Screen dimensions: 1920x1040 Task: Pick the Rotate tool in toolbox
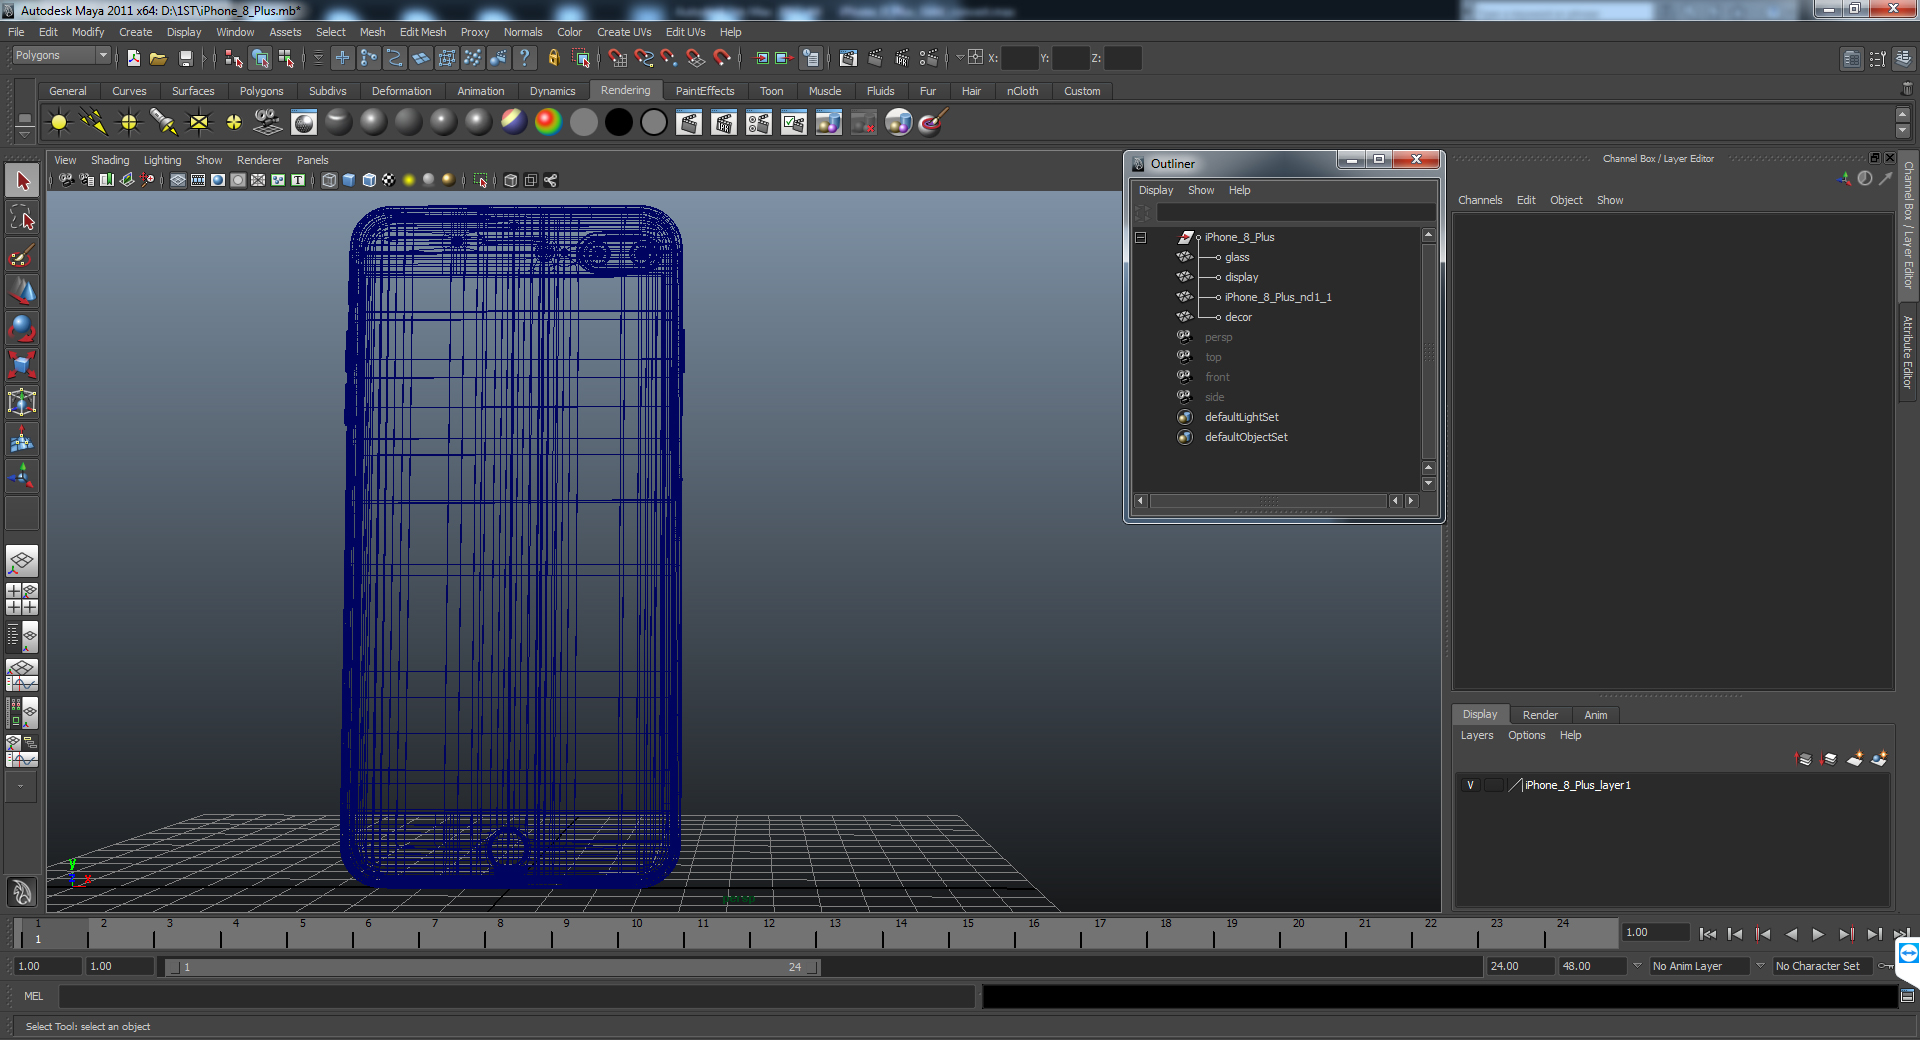[x=22, y=328]
